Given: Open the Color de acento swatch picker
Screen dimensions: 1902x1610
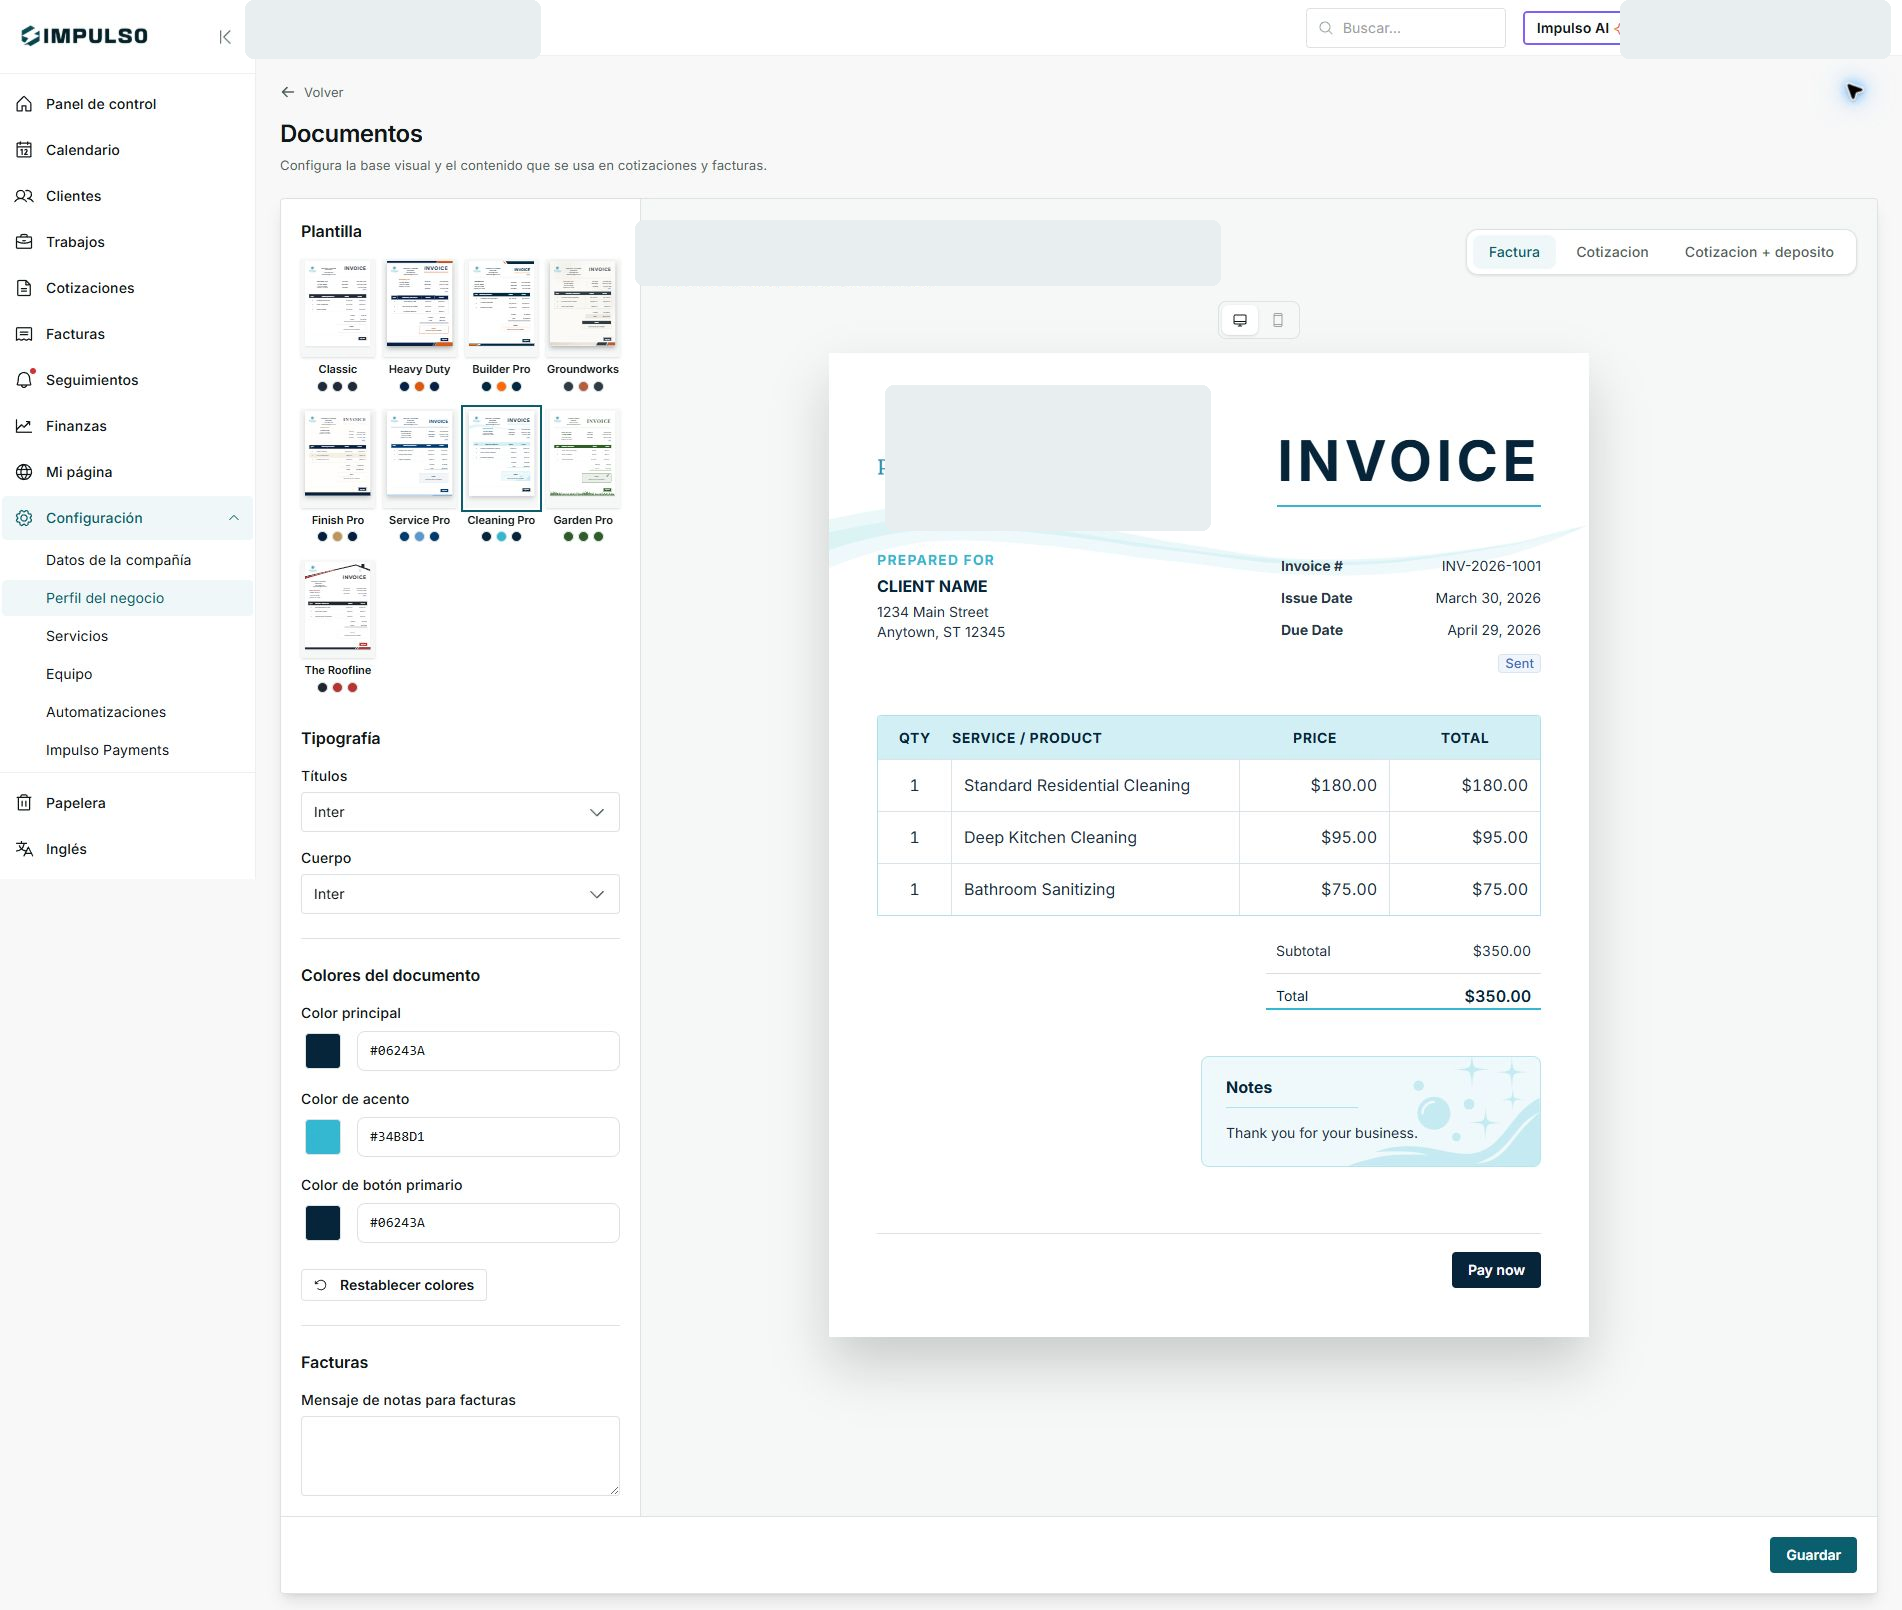Looking at the screenshot, I should coord(323,1137).
